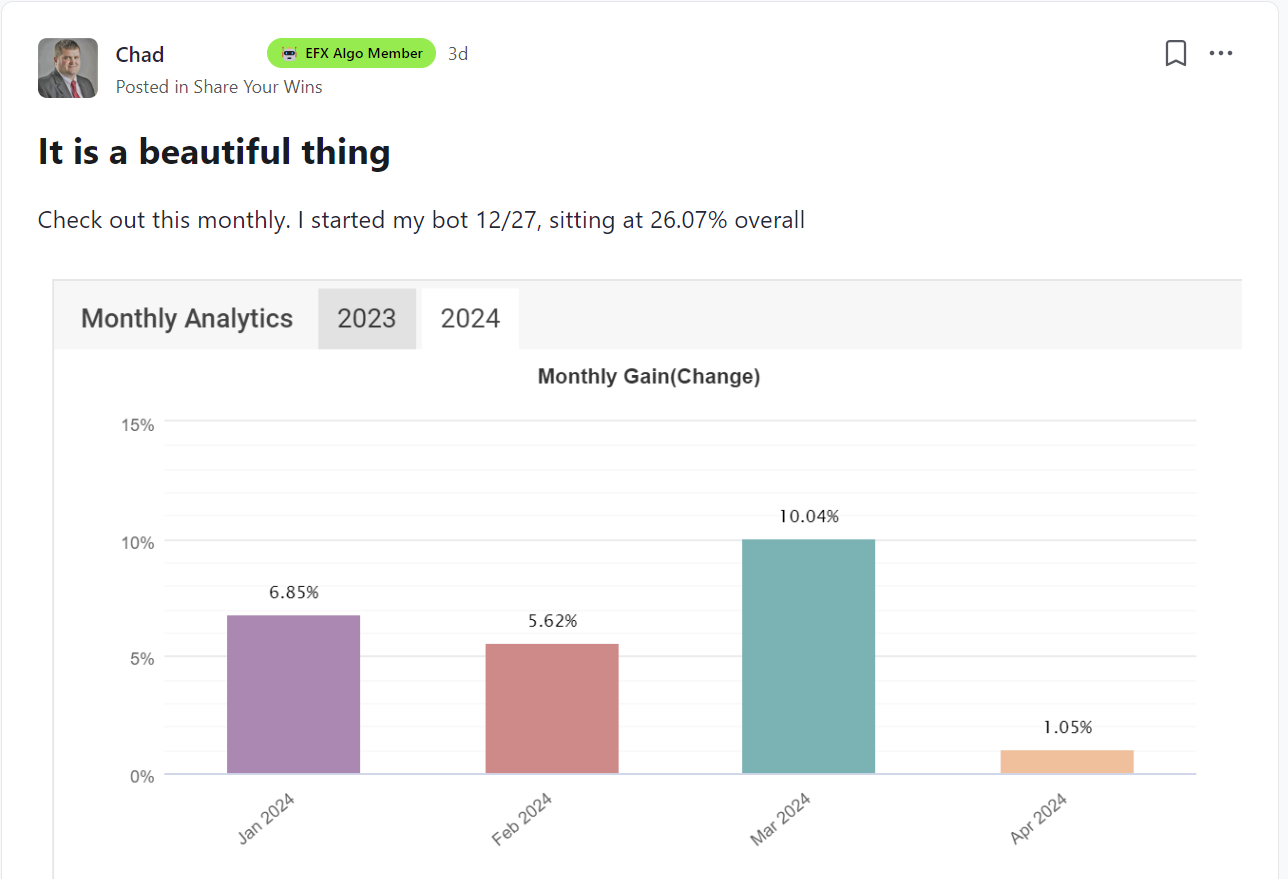This screenshot has width=1288, height=879.
Task: Click the Feb 2024 red bar
Action: [x=552, y=708]
